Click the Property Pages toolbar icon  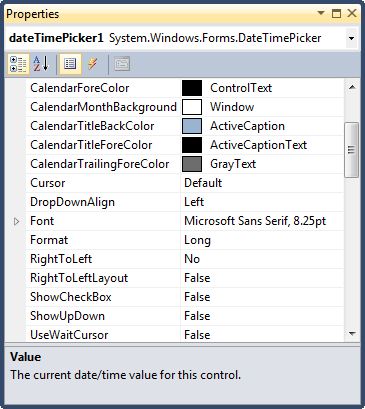click(122, 64)
